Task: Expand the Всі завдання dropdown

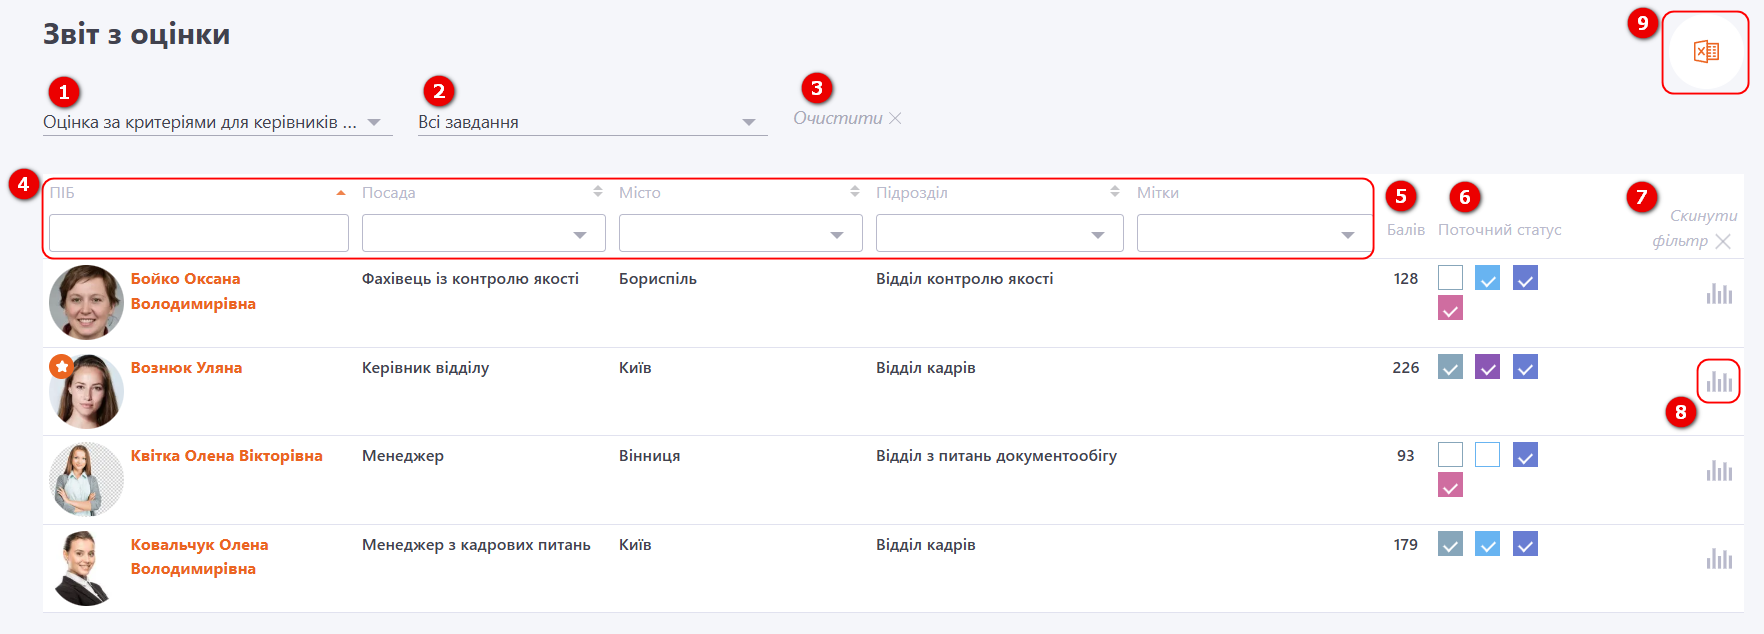Action: (592, 122)
